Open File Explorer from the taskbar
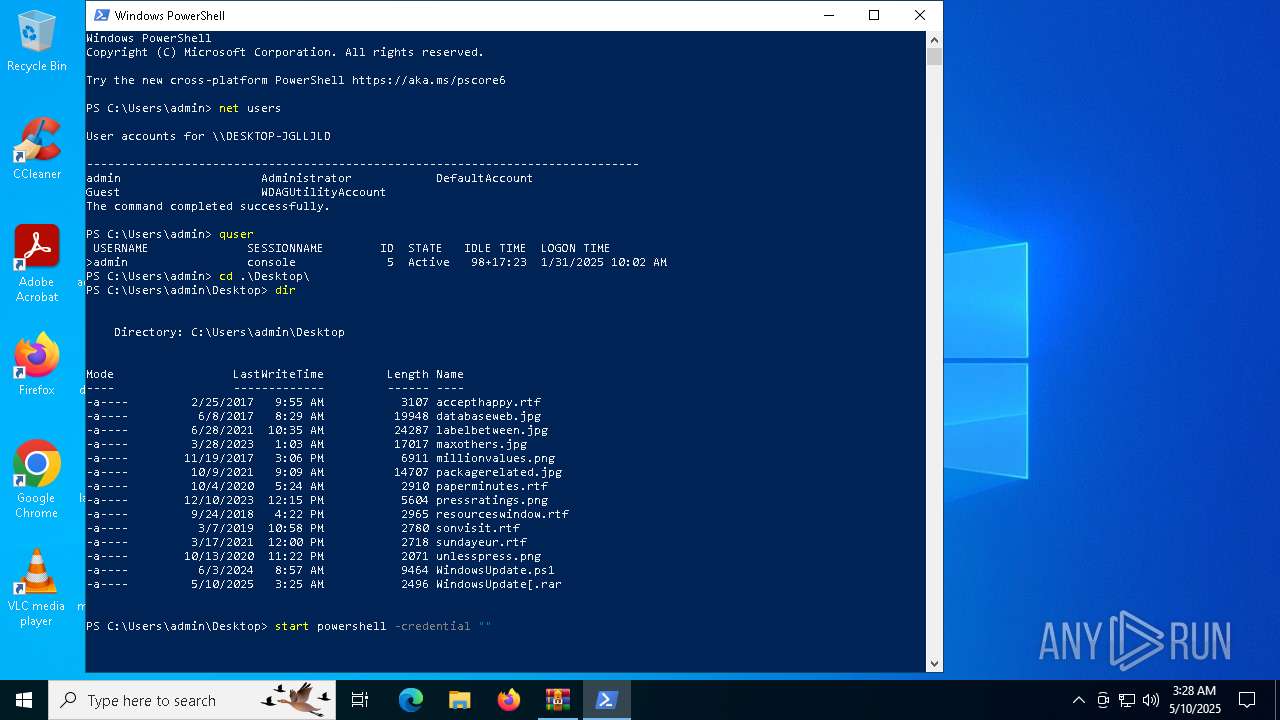The image size is (1280, 720). 460,700
